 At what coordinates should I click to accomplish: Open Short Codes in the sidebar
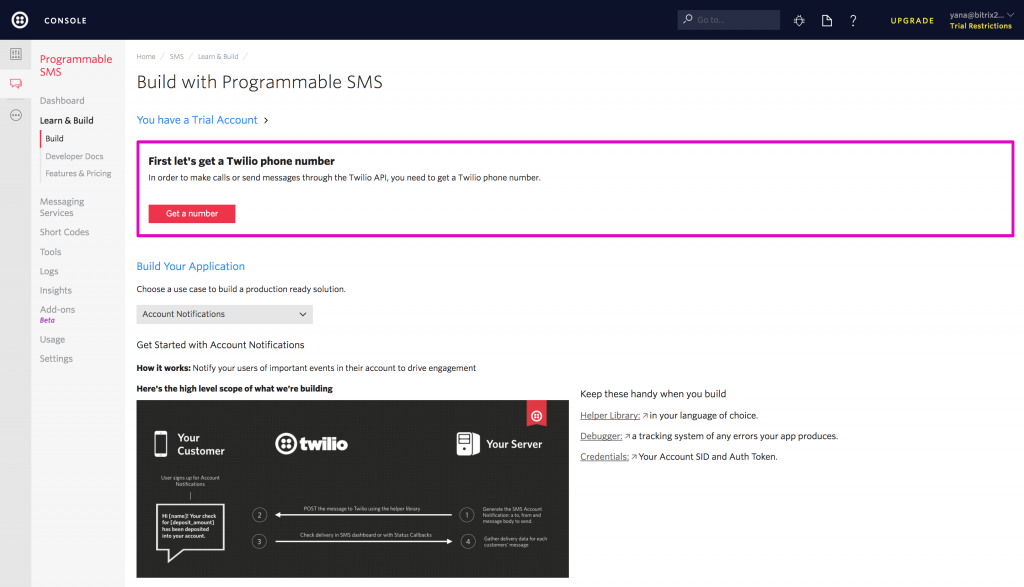click(x=64, y=232)
